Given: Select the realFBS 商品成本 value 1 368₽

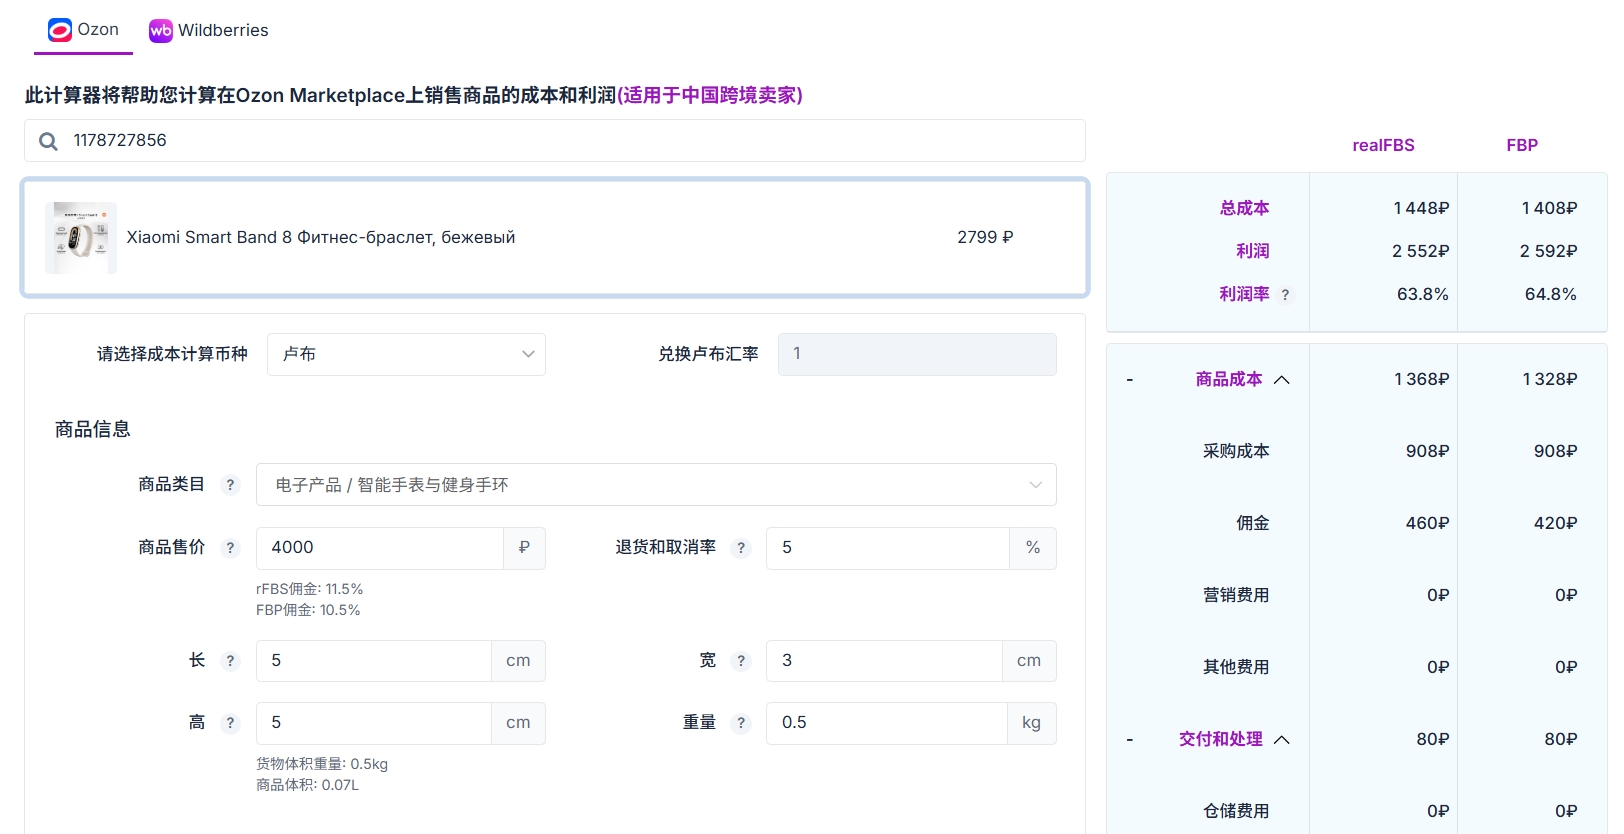Looking at the screenshot, I should click(1421, 379).
